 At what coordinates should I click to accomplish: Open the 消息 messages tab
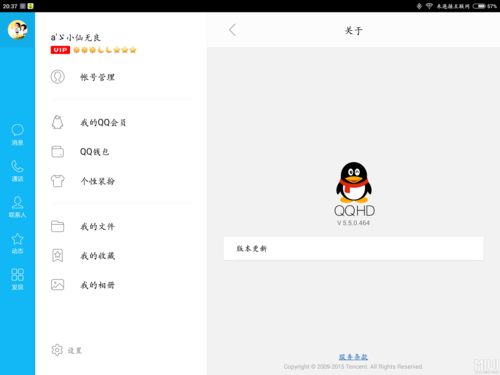[17, 135]
